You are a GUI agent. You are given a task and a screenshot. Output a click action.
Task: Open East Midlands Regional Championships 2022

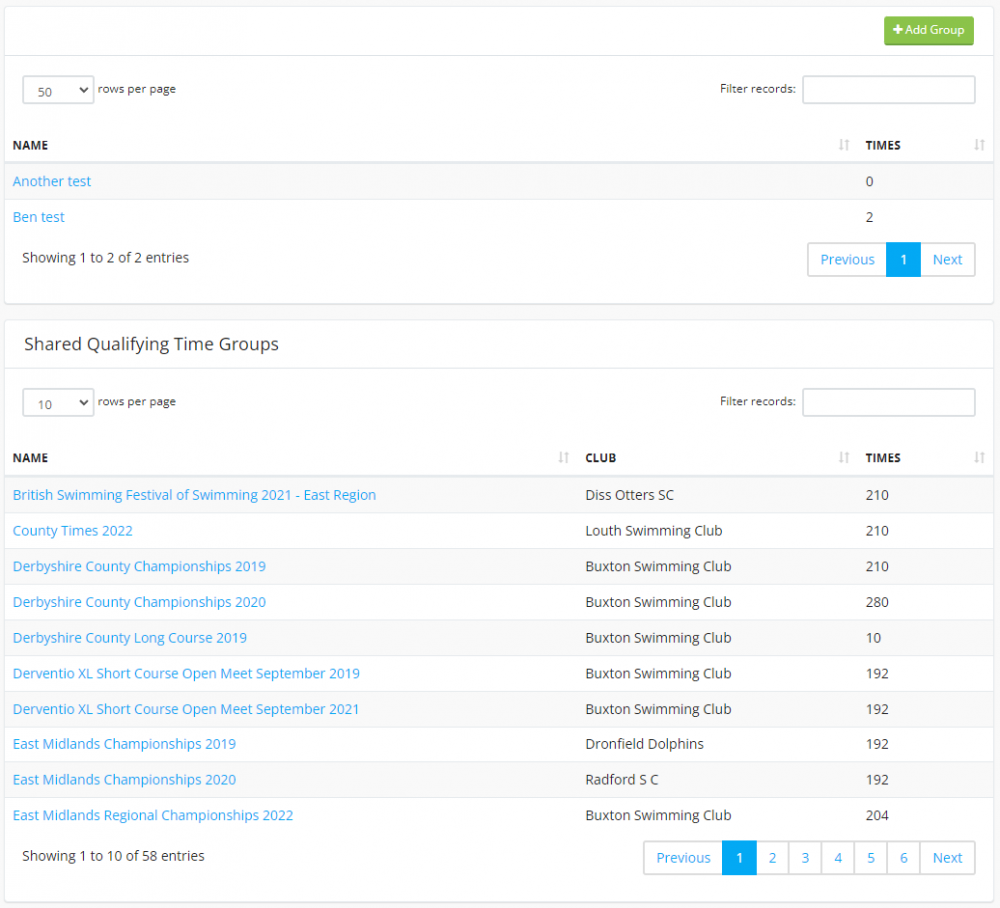[x=153, y=816]
